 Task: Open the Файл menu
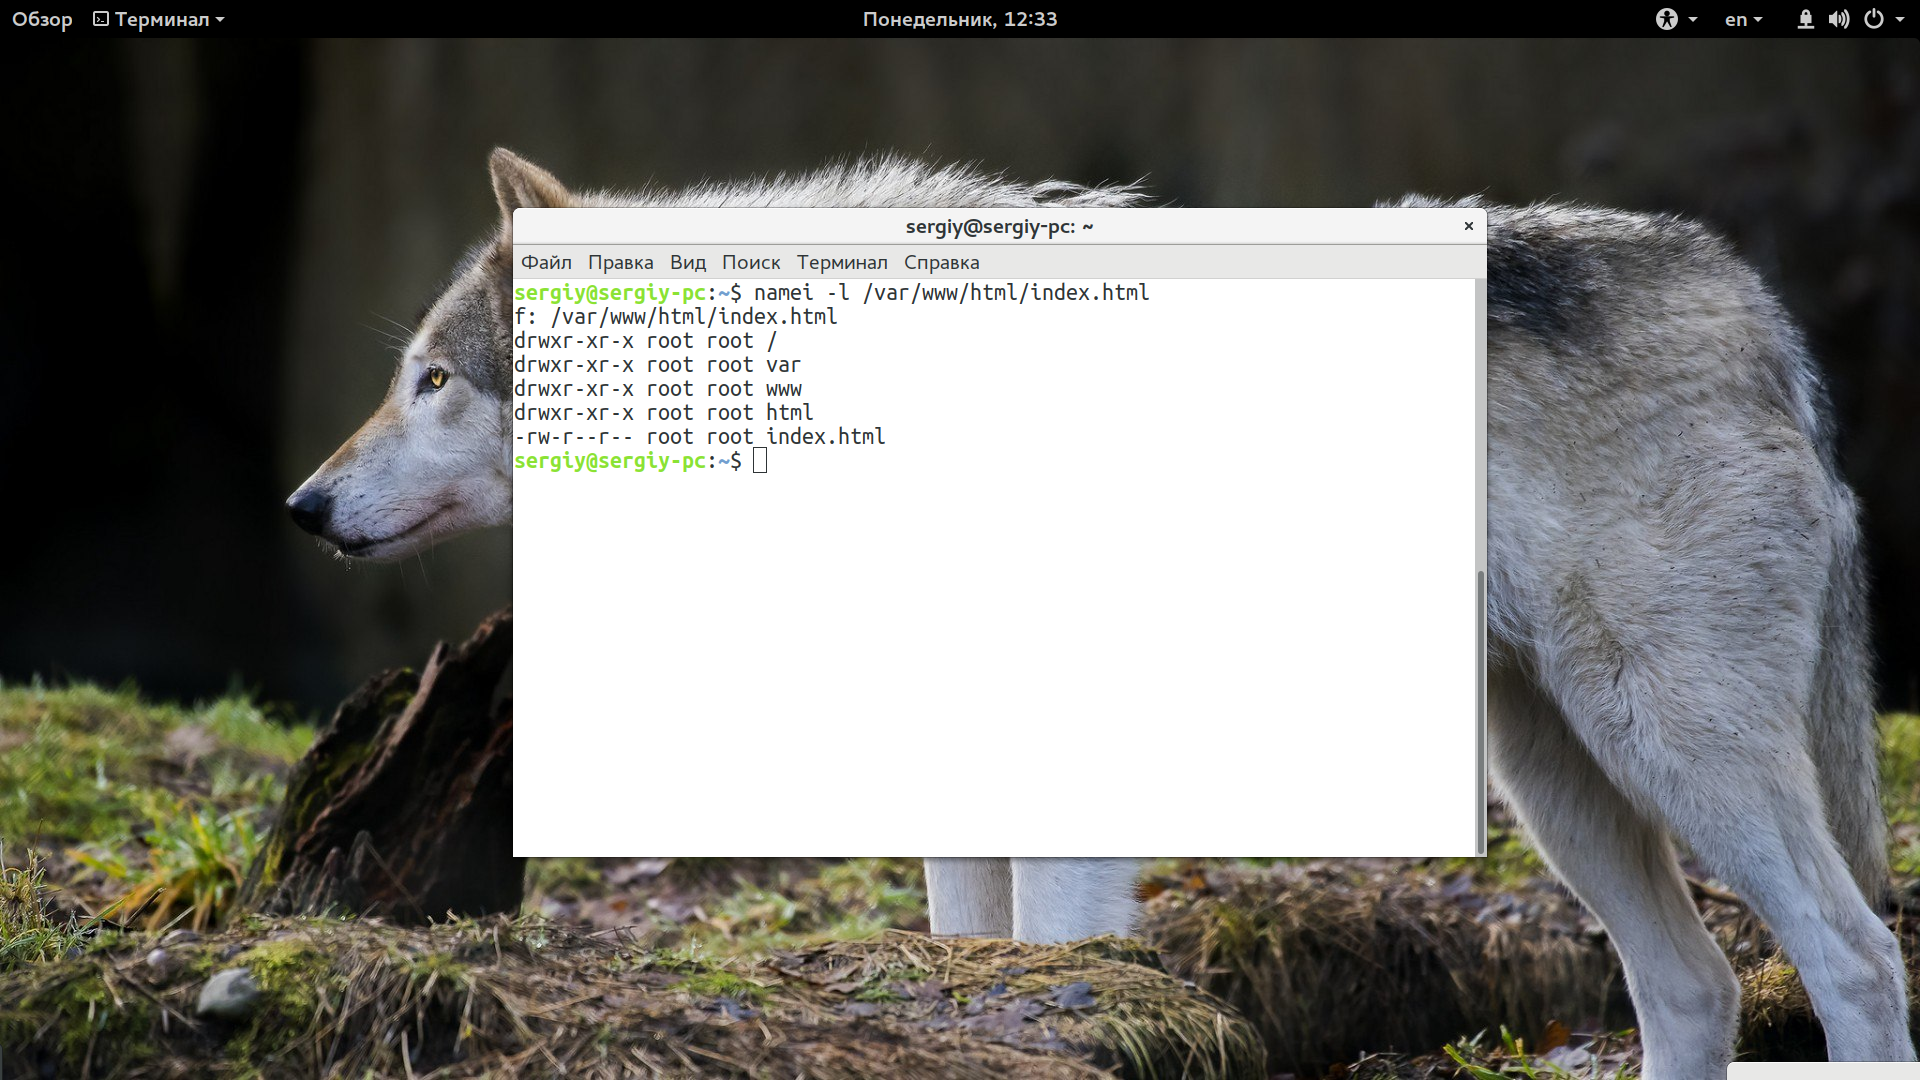546,262
